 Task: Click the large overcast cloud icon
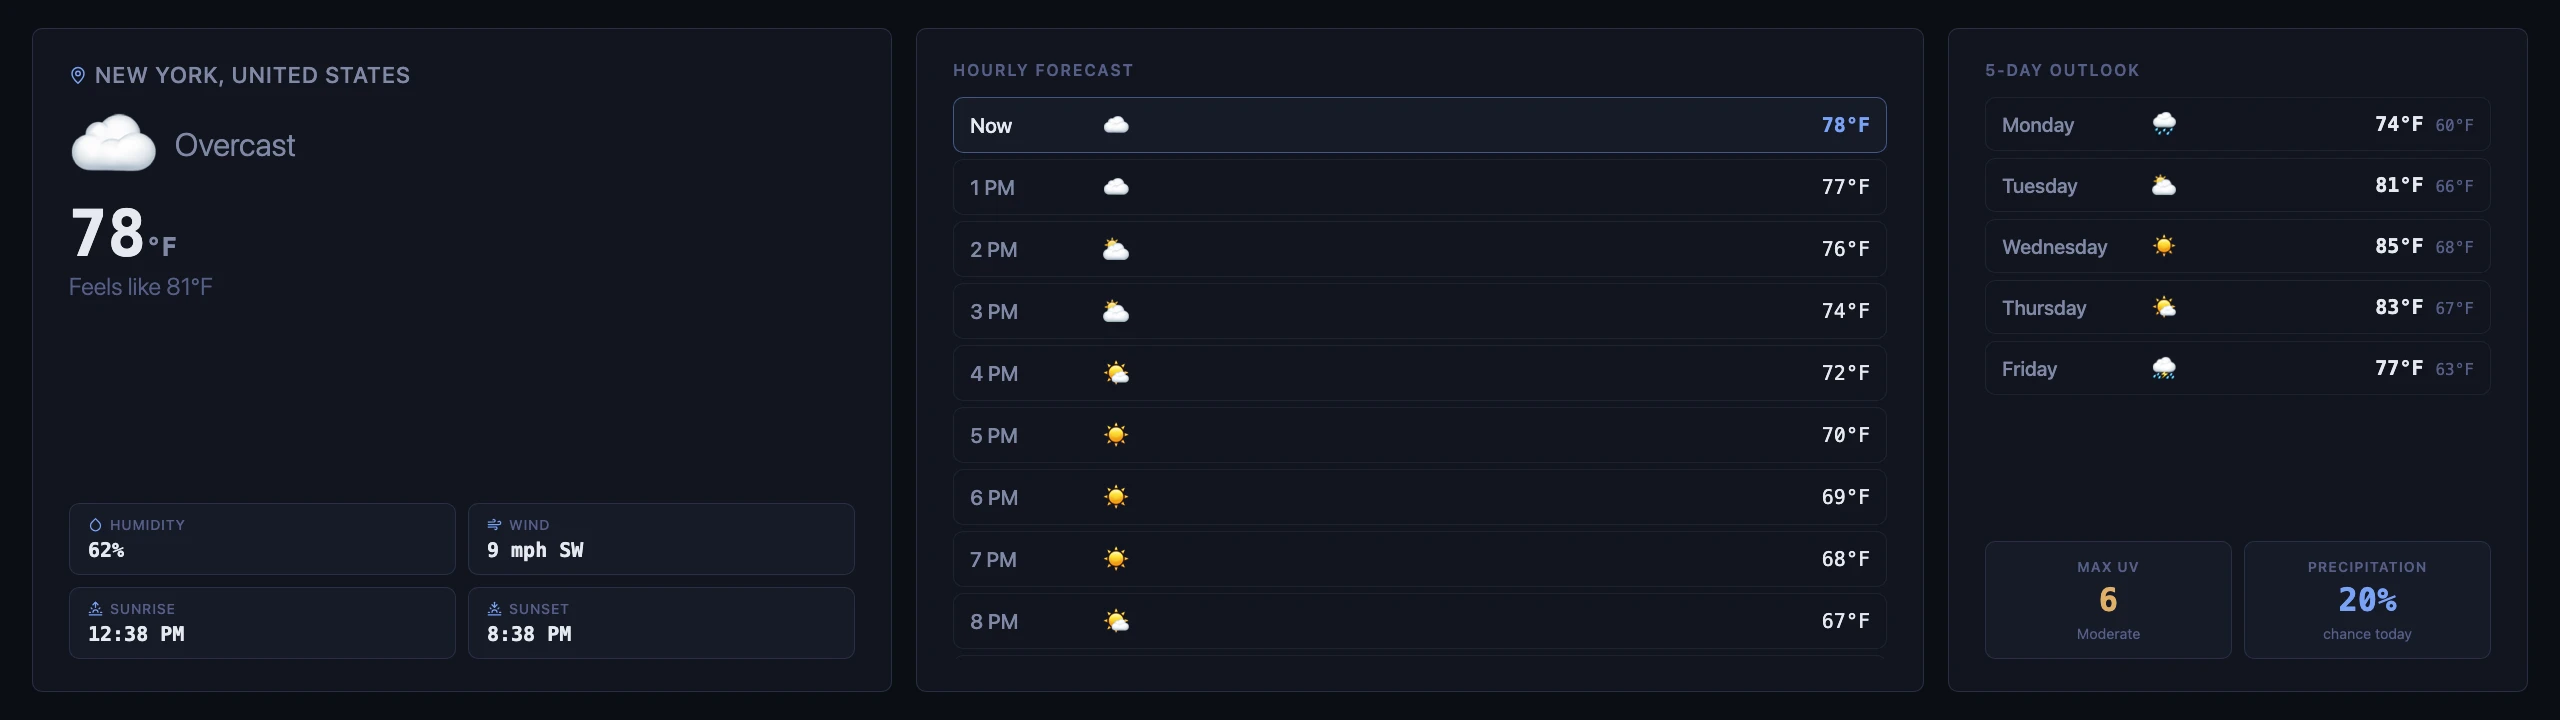[114, 144]
